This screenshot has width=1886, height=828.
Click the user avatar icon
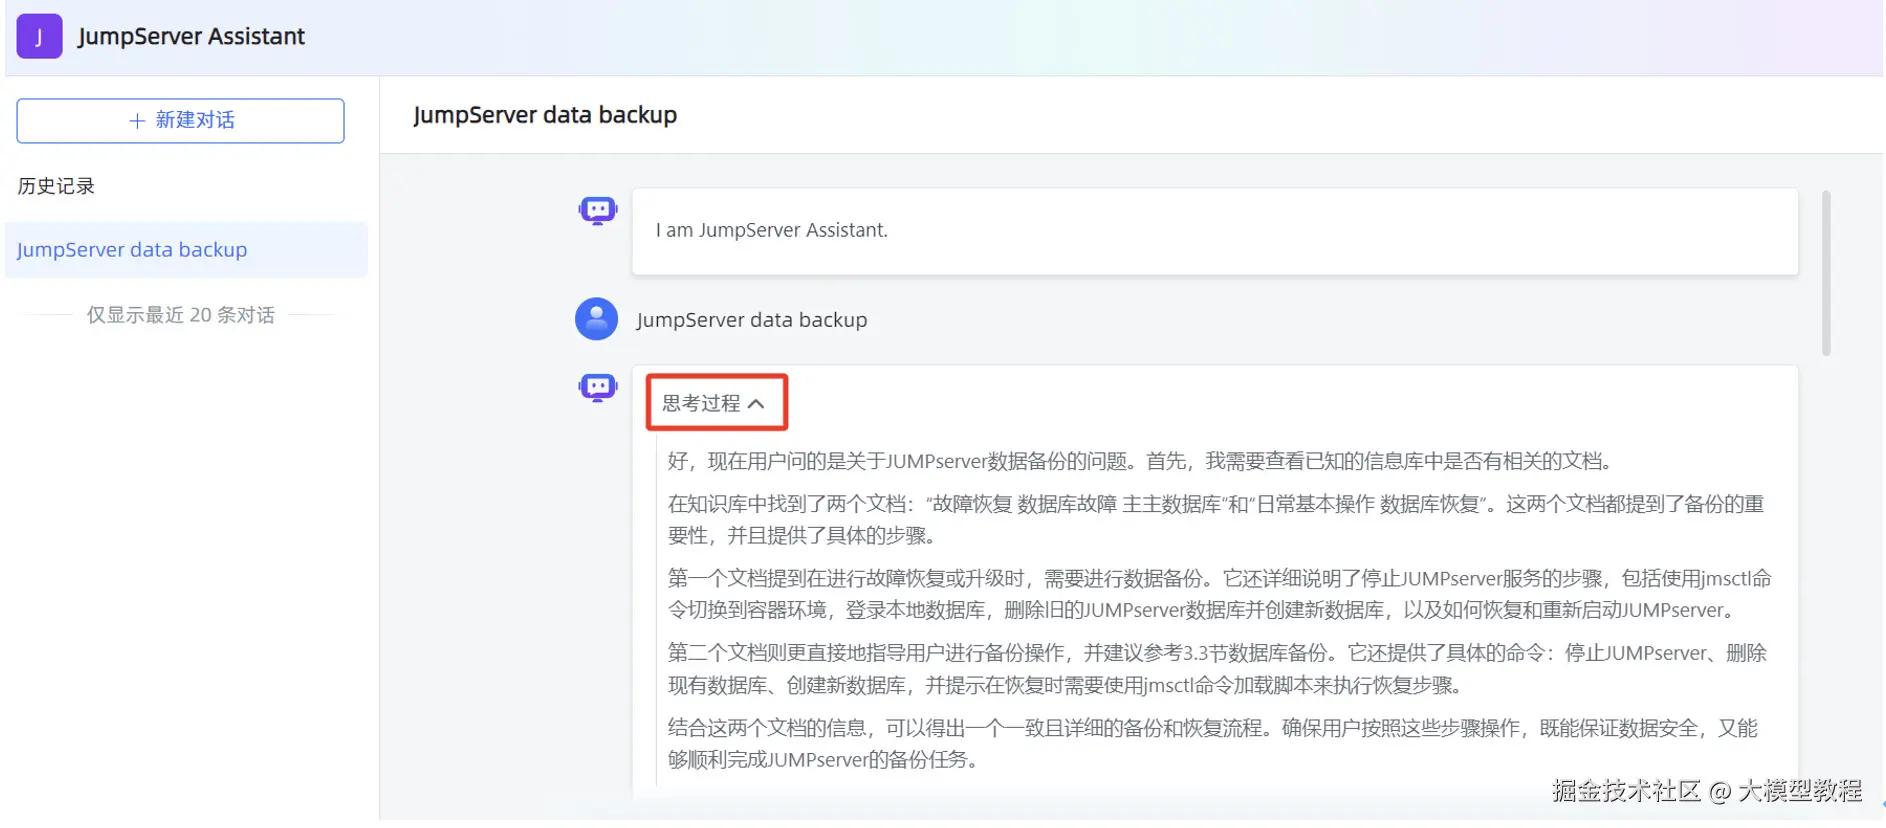(596, 319)
